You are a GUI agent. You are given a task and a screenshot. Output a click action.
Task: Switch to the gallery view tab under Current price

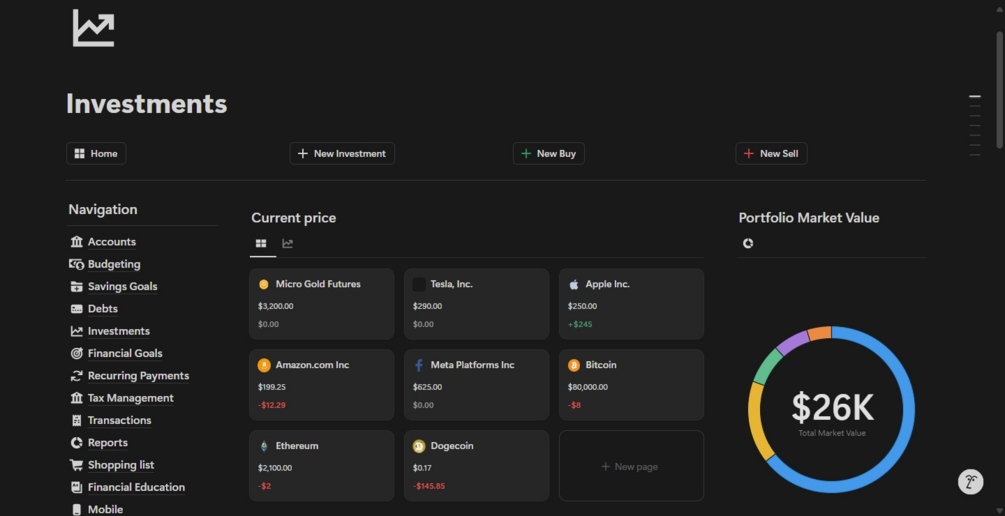[261, 244]
